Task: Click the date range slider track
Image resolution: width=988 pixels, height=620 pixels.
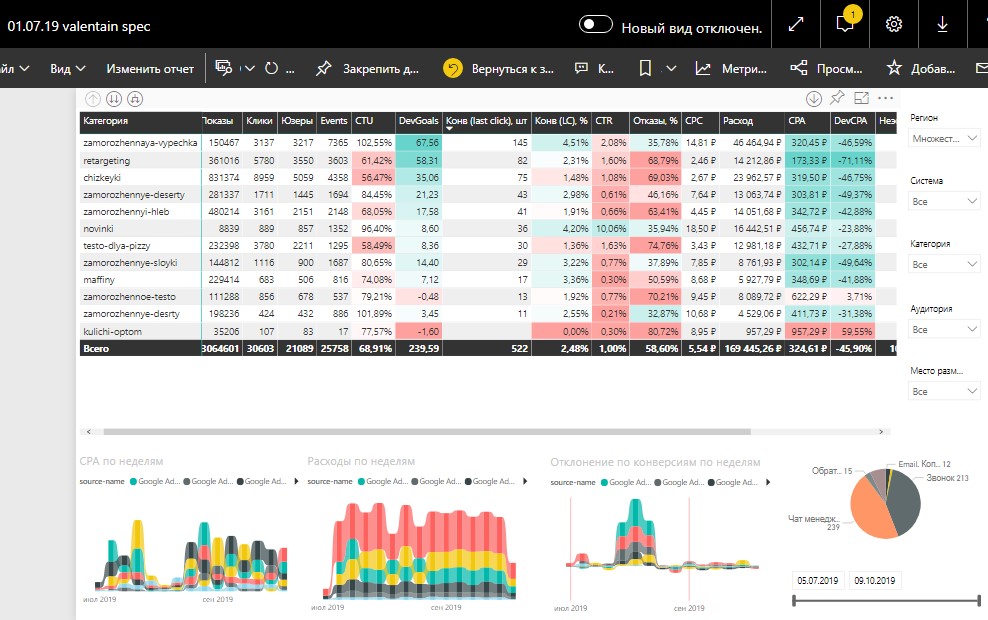Action: [x=887, y=600]
